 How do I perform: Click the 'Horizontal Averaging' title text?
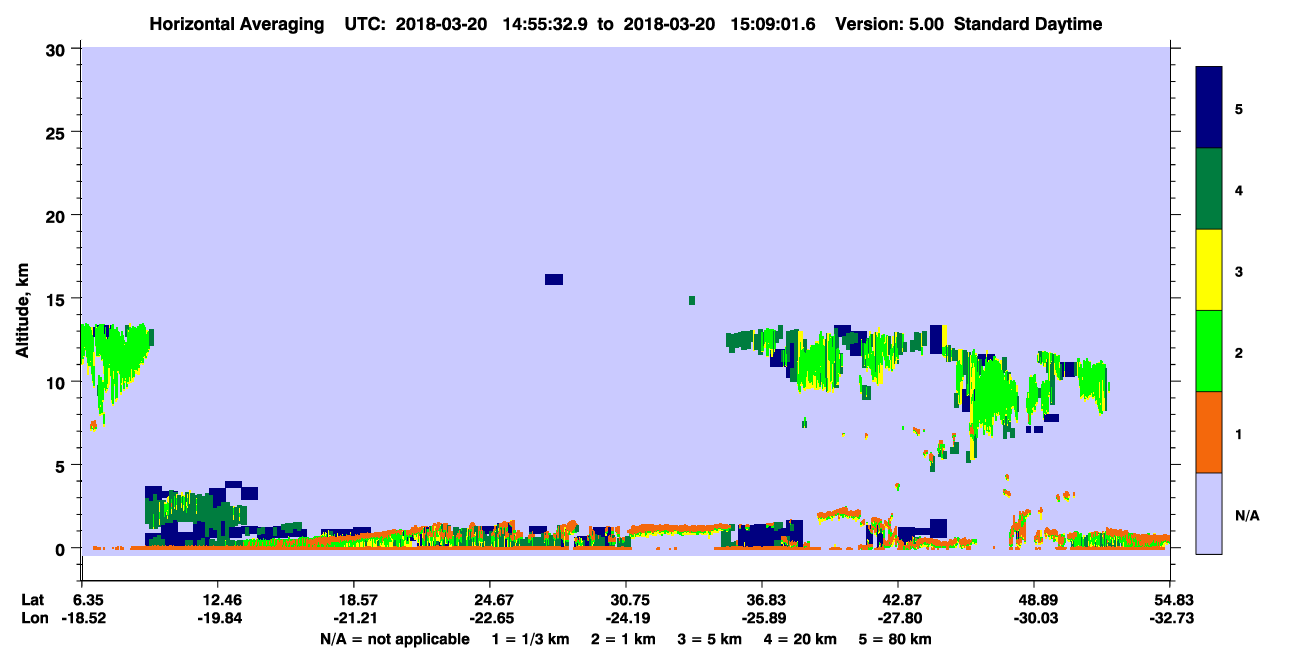point(236,24)
